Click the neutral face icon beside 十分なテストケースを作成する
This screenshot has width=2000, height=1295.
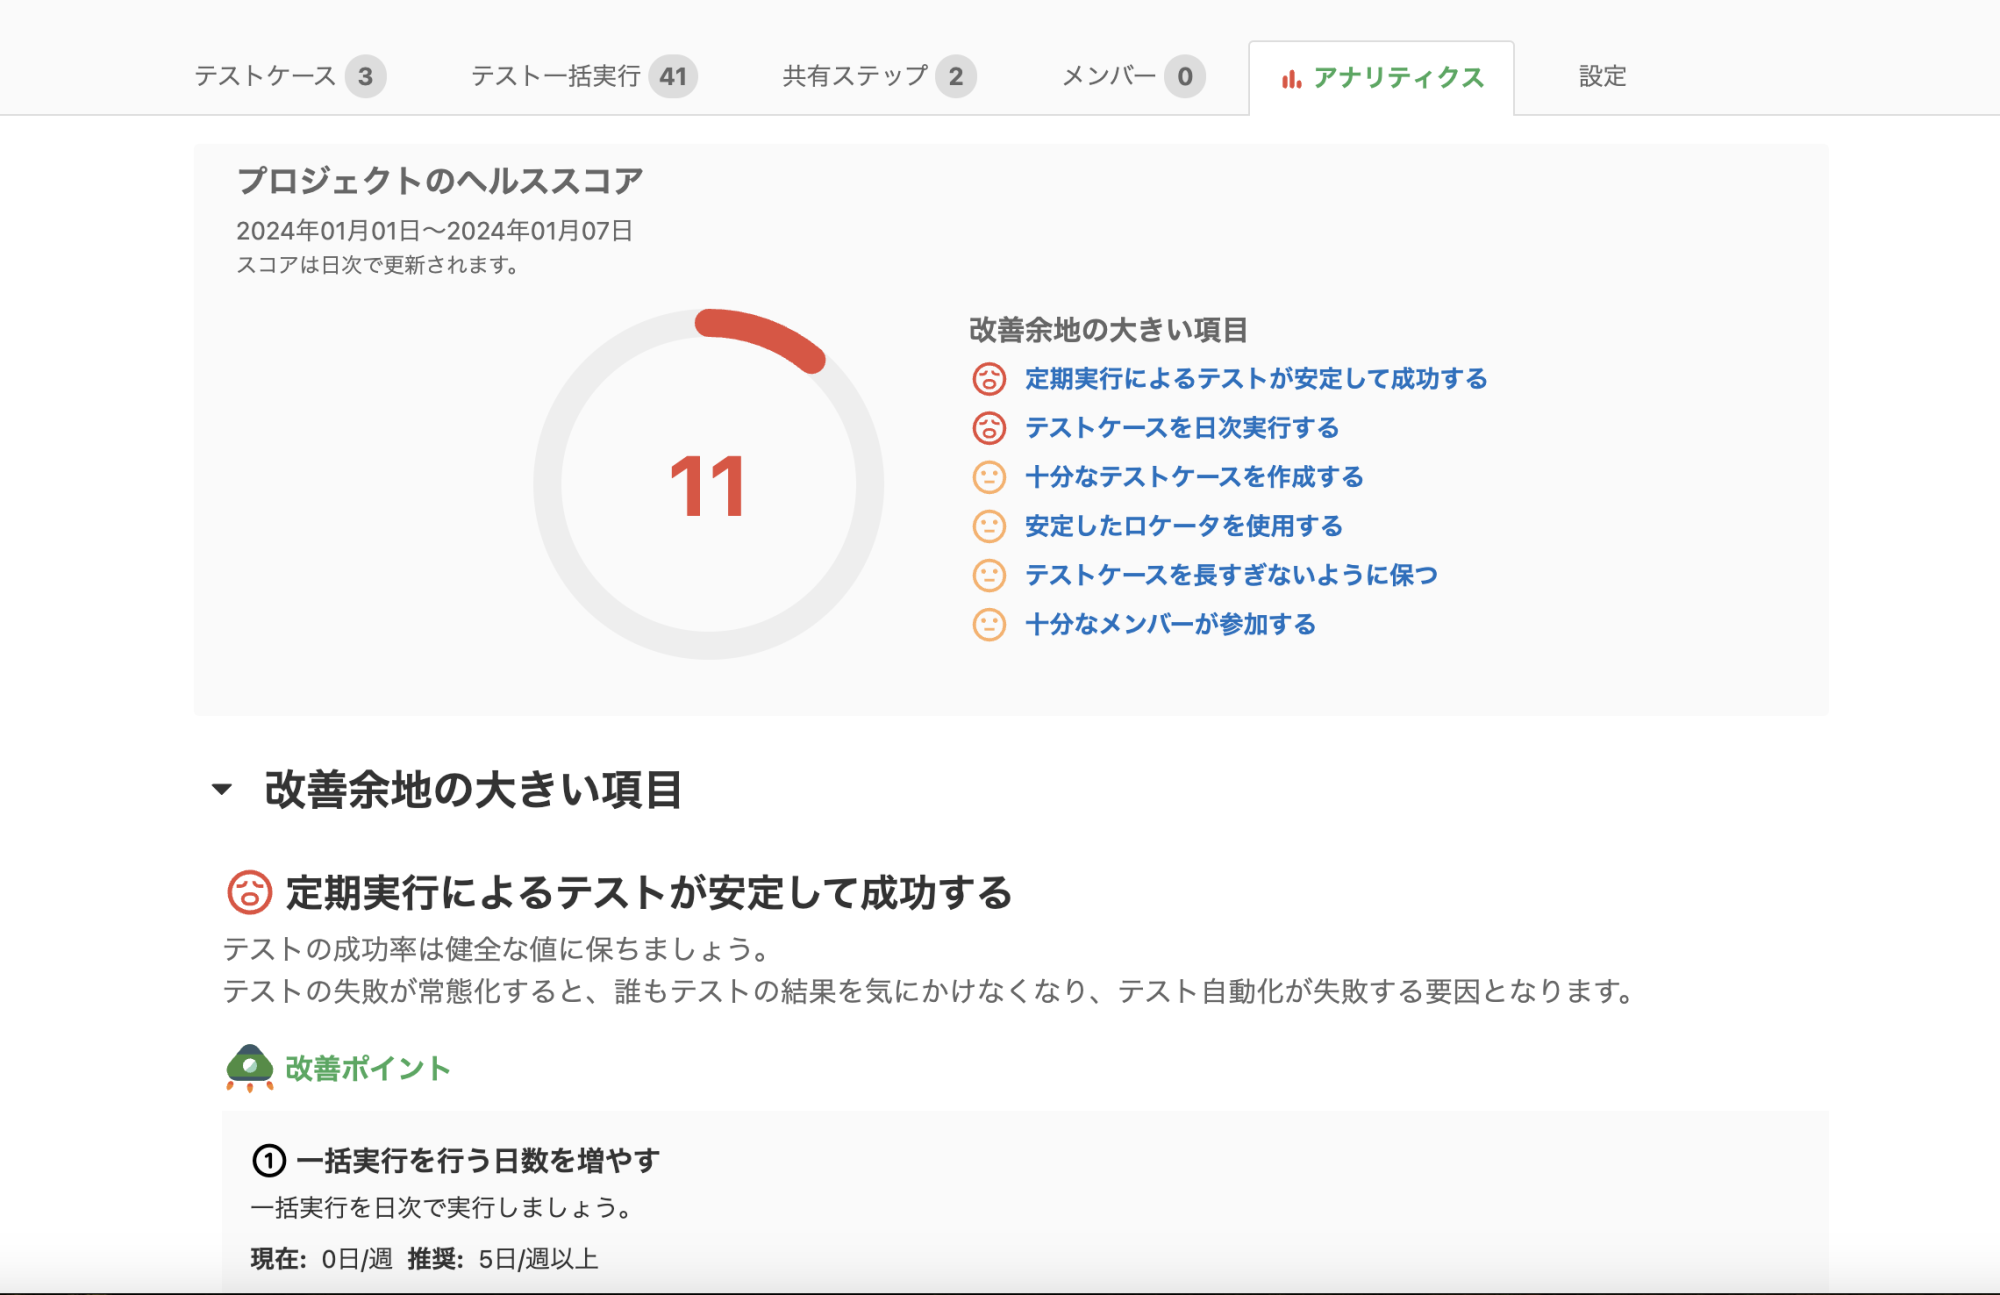[989, 477]
